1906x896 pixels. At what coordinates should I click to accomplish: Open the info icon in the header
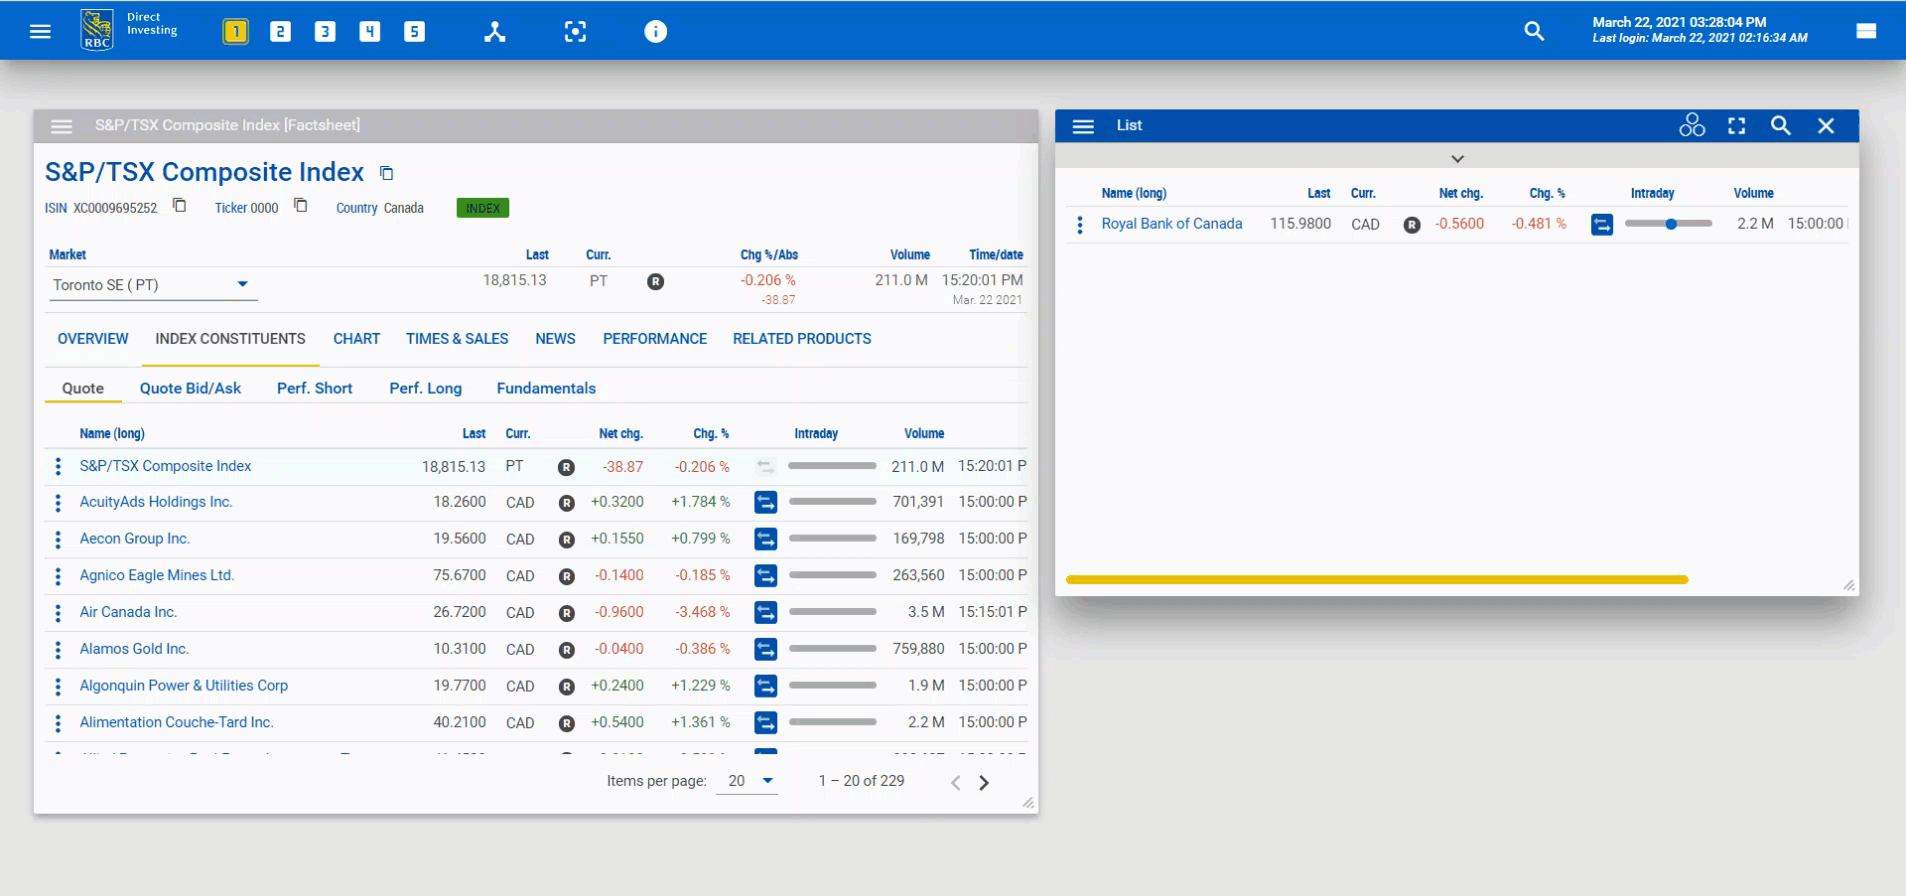655,32
